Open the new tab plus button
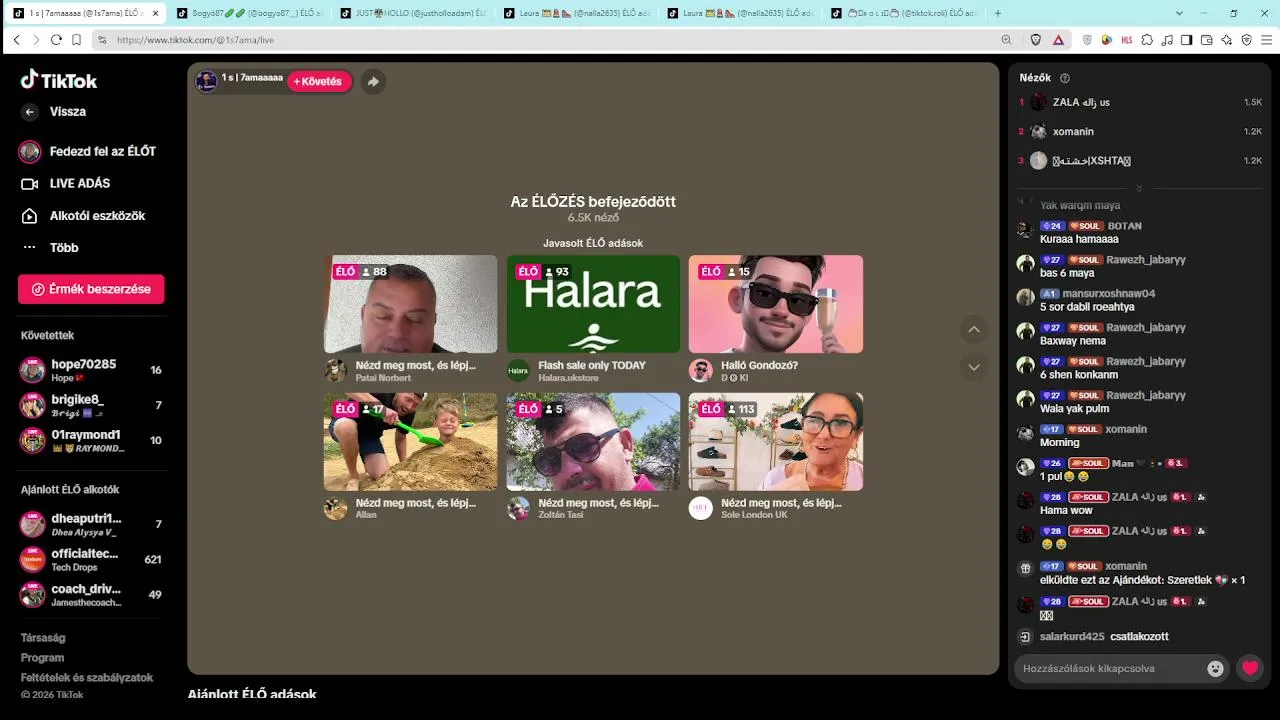Screen dimensions: 1280x720 pos(998,13)
